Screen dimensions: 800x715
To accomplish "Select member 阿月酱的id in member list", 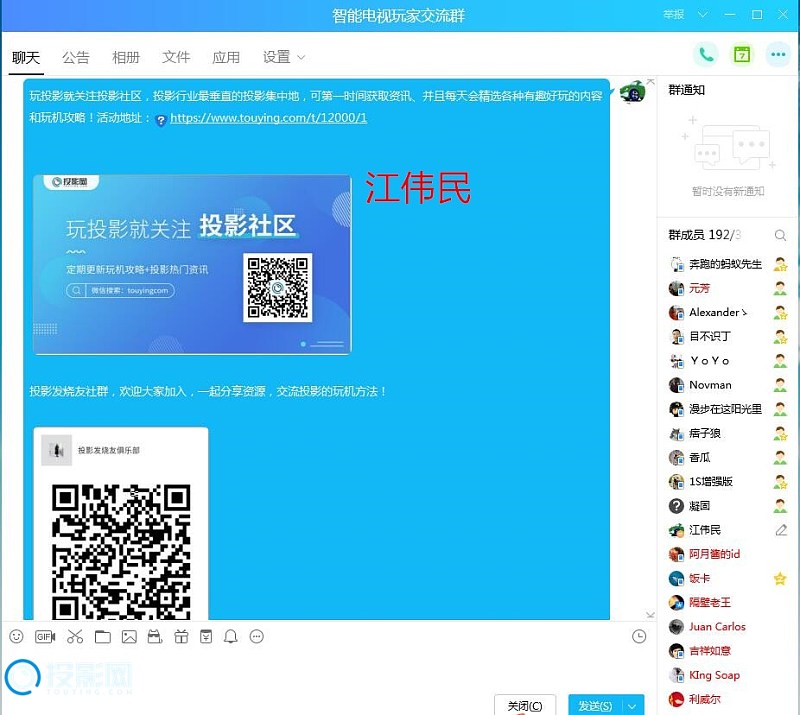I will click(728, 554).
